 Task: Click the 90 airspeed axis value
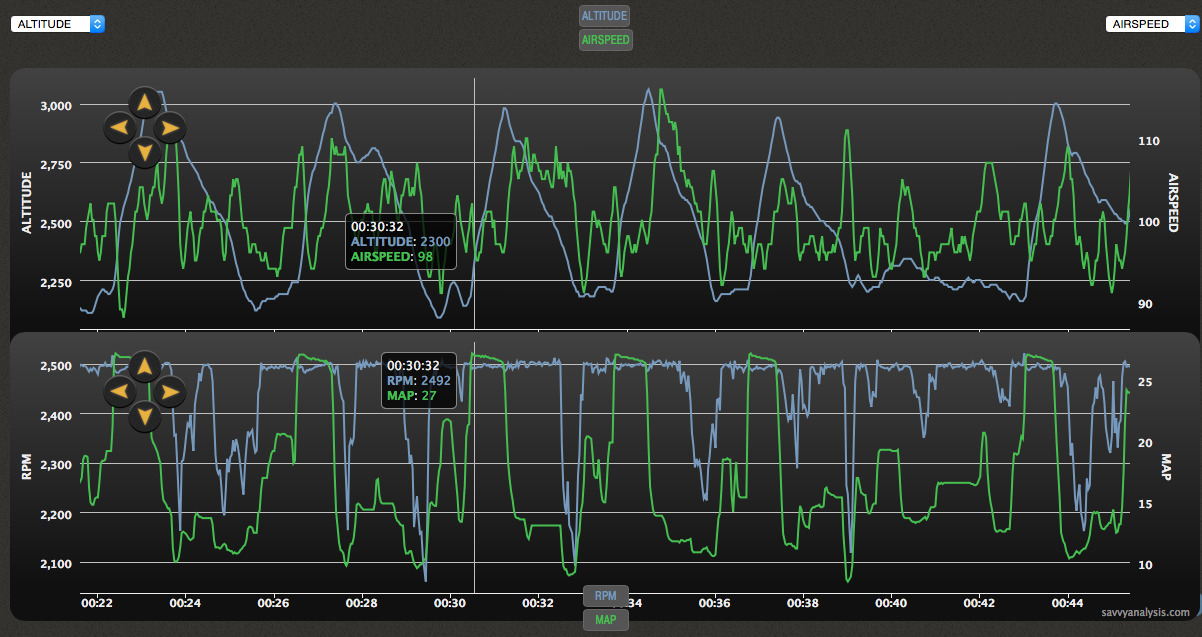[x=1147, y=305]
